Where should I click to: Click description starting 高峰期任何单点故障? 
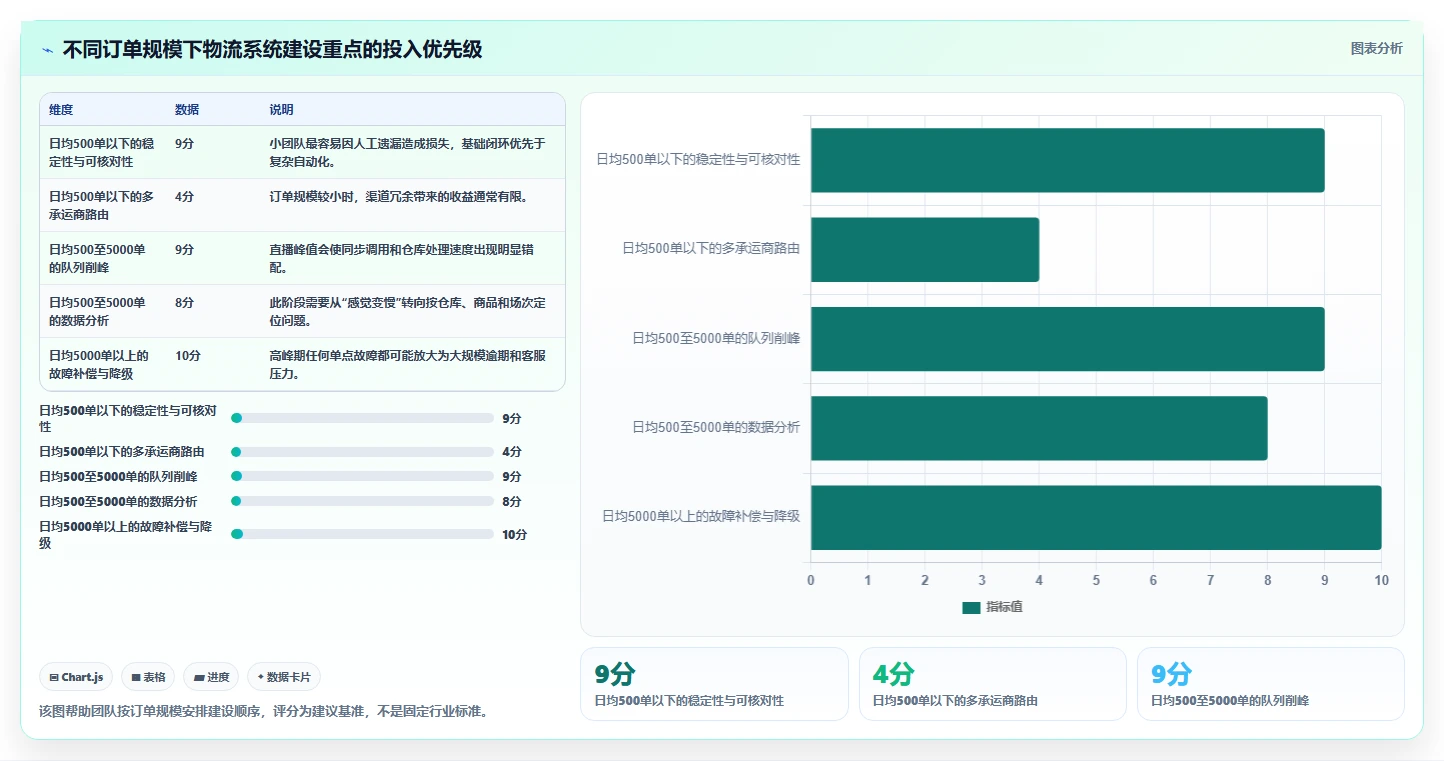408,364
